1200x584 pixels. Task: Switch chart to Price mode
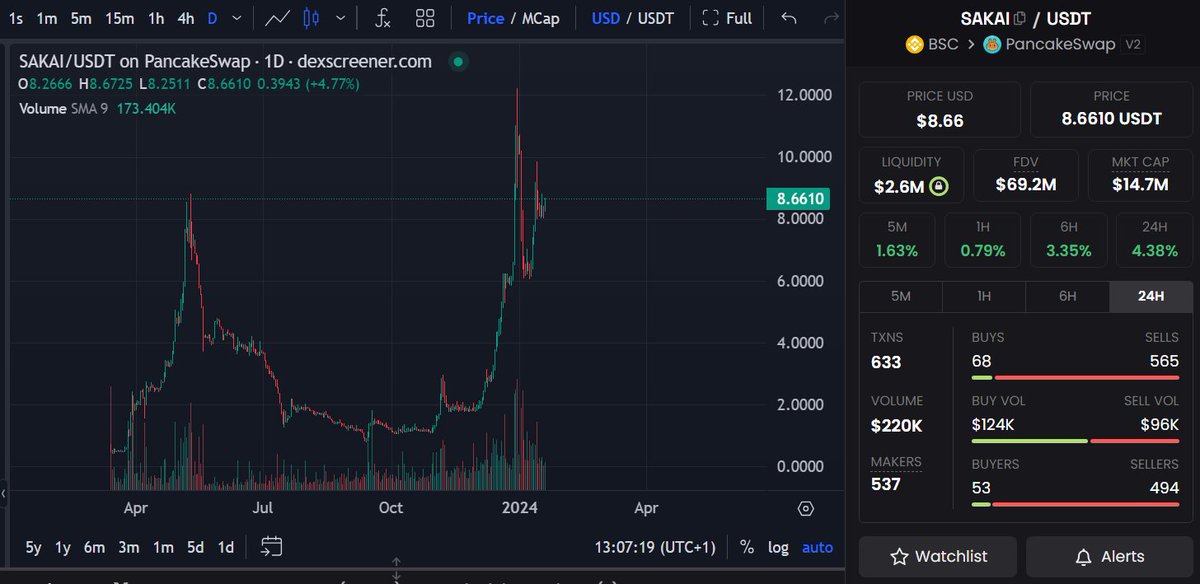[485, 18]
